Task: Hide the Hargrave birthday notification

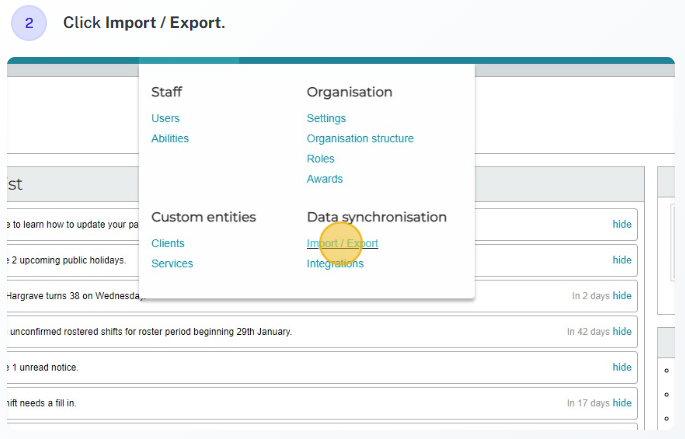Action: pyautogui.click(x=622, y=296)
